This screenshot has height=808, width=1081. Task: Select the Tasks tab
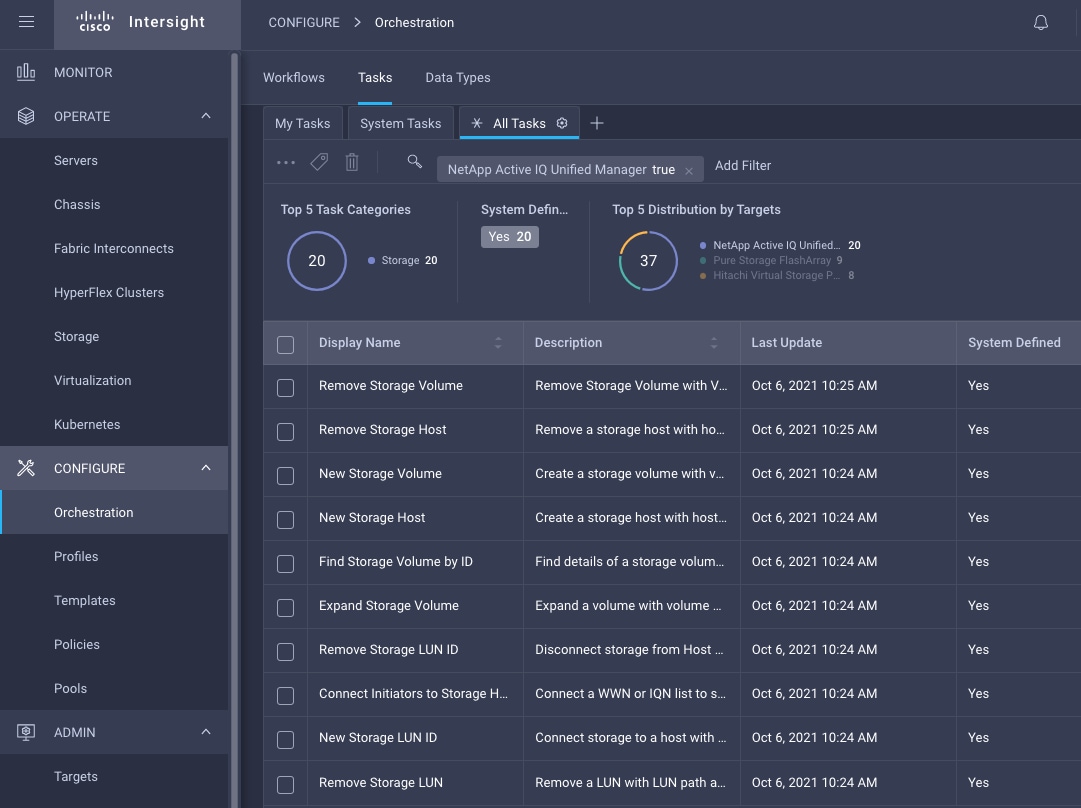click(x=375, y=77)
